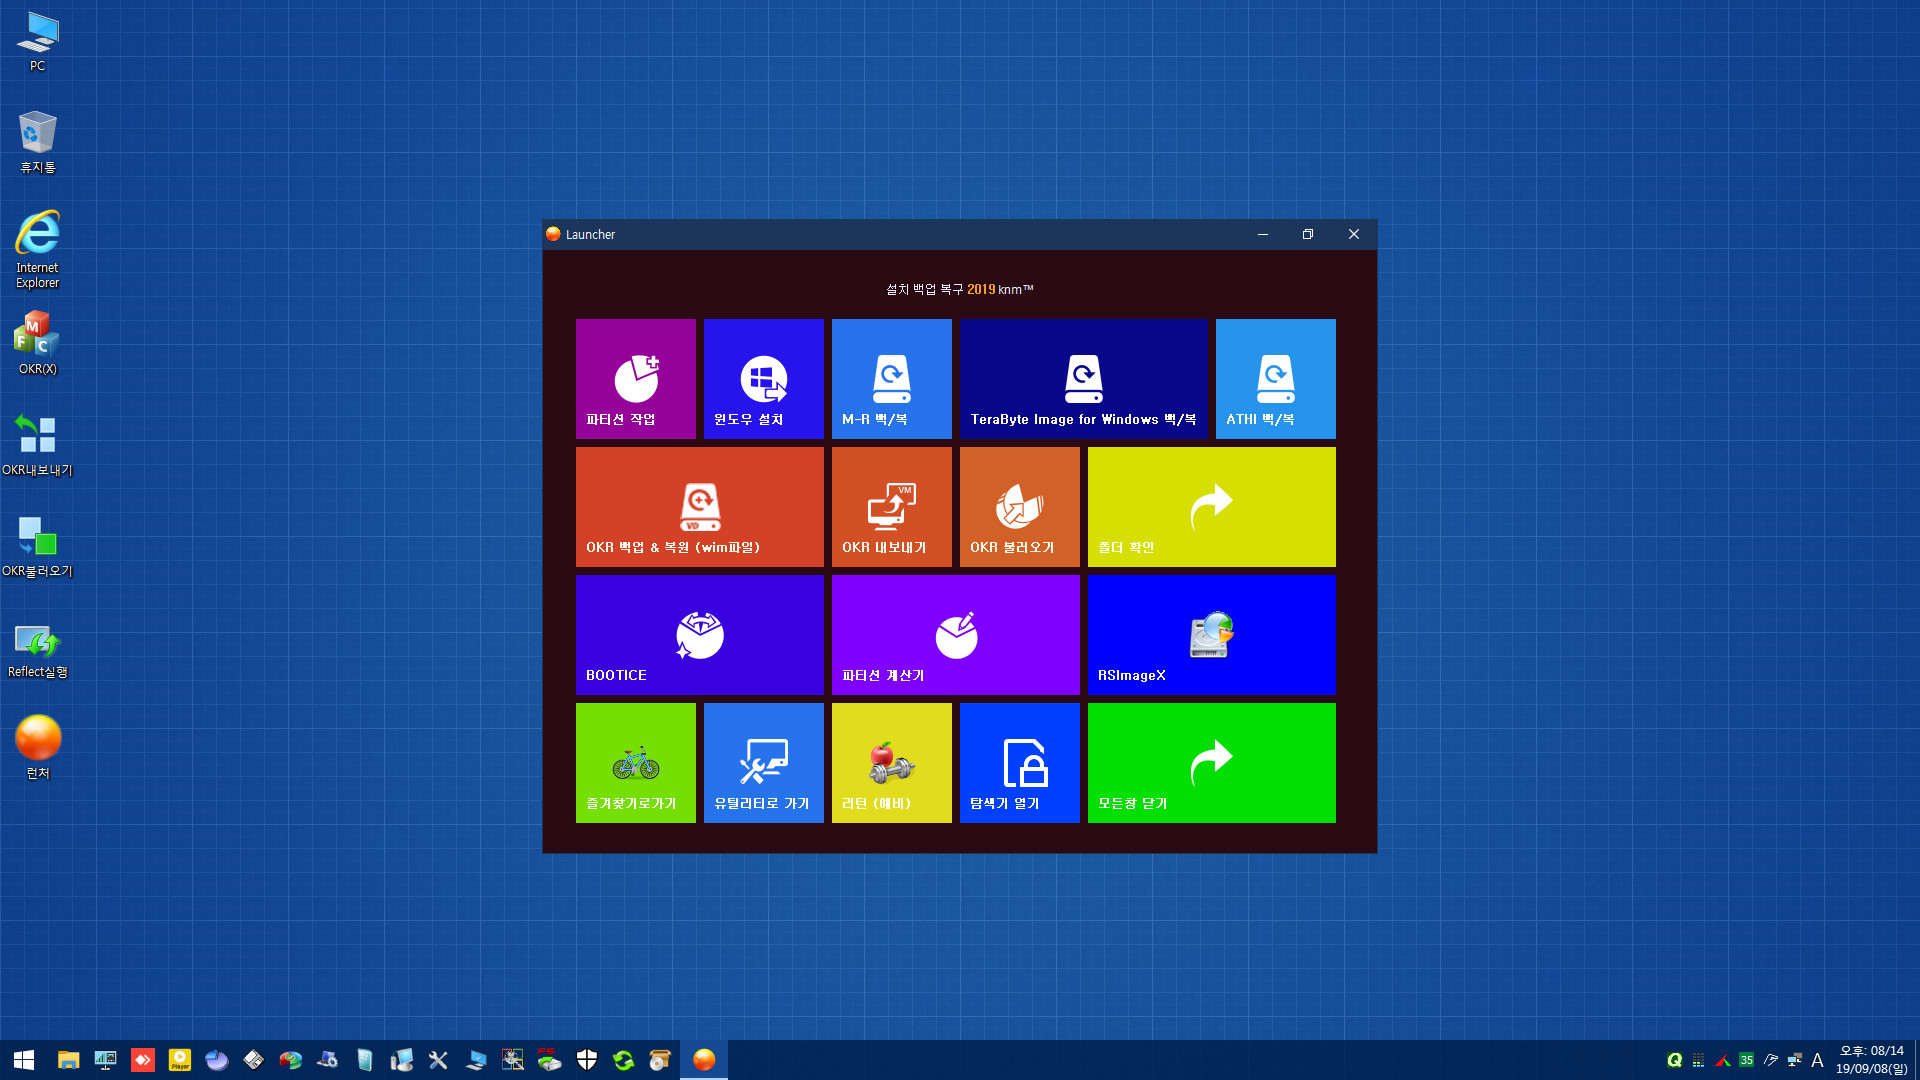Select the OKR내보내기 desktop icon

pos(37,445)
